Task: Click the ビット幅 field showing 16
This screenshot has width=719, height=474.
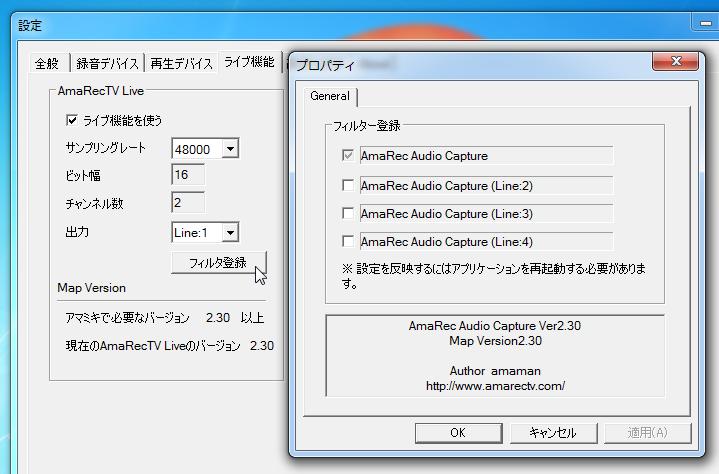Action: pos(188,176)
